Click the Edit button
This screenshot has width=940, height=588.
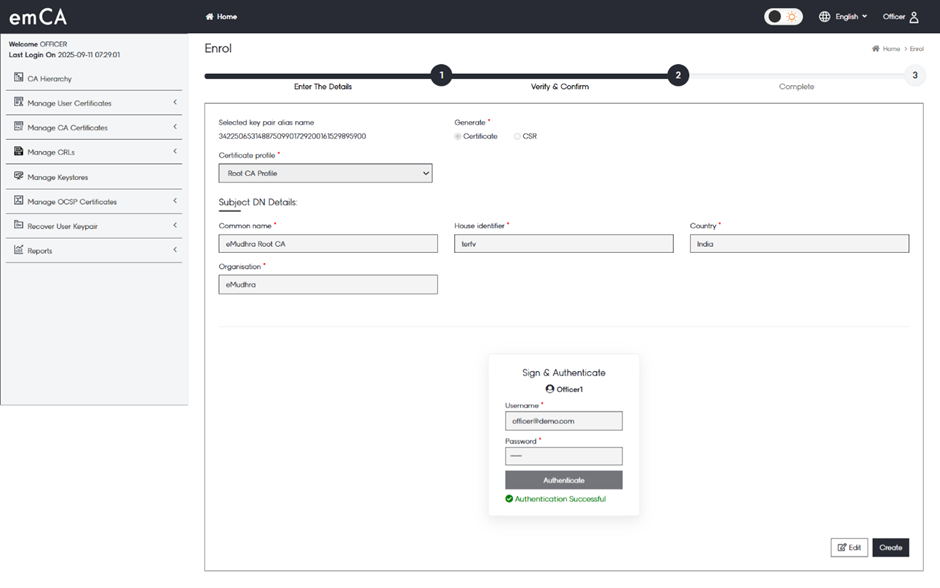849,547
